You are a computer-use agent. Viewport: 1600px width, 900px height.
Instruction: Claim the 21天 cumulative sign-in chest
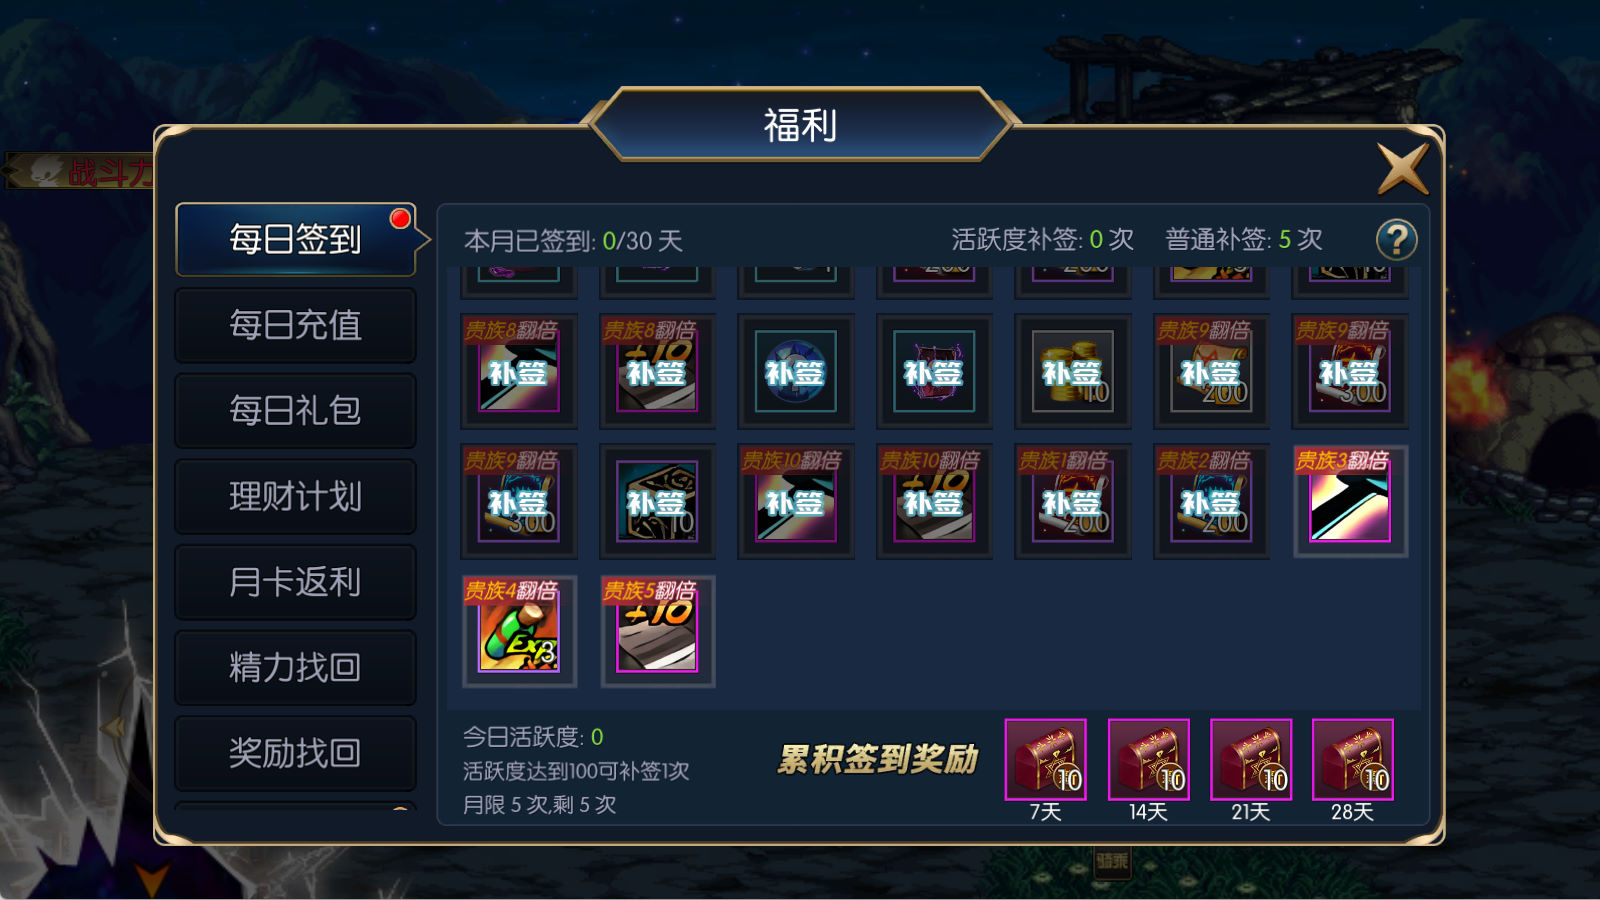[x=1251, y=759]
